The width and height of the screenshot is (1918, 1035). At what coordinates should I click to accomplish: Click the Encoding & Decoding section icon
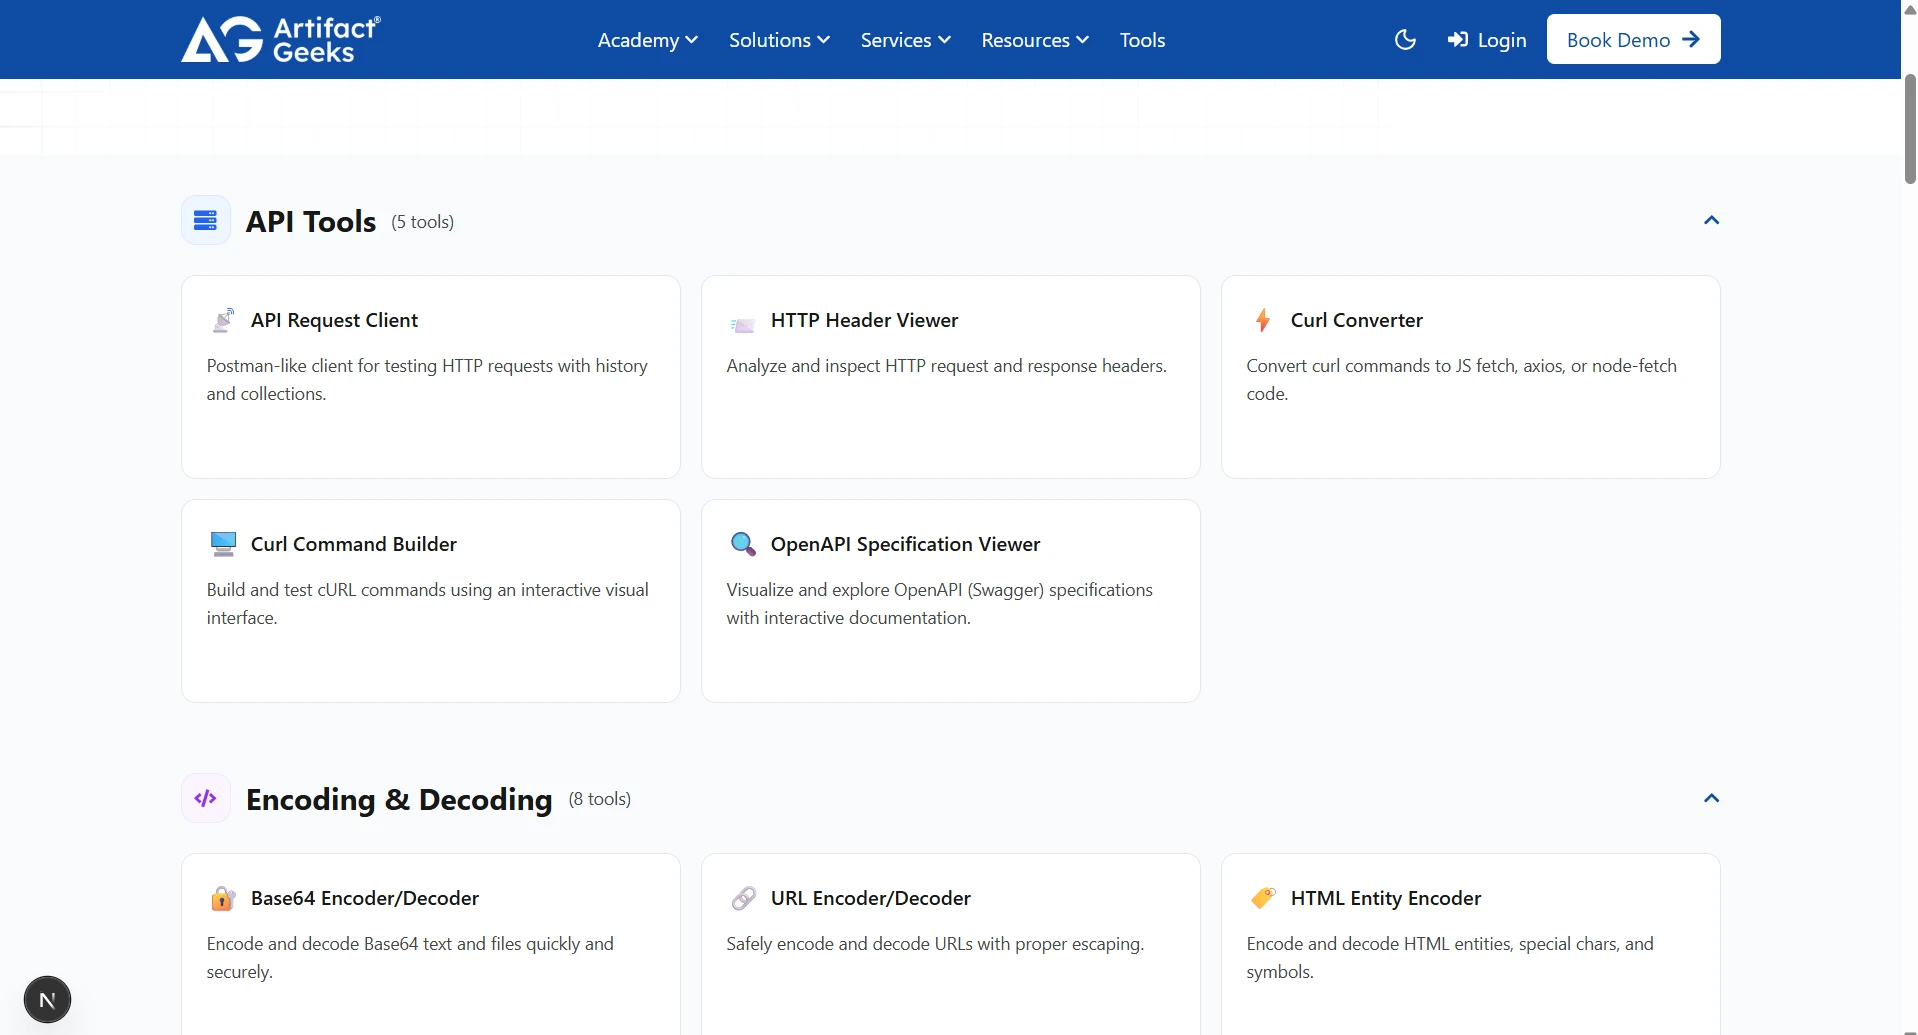coord(205,798)
